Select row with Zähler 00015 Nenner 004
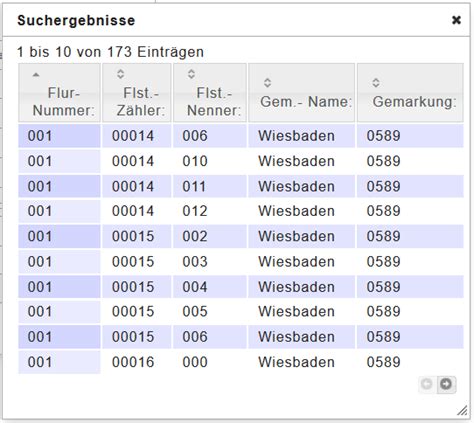This screenshot has height=423, width=474. (x=241, y=287)
